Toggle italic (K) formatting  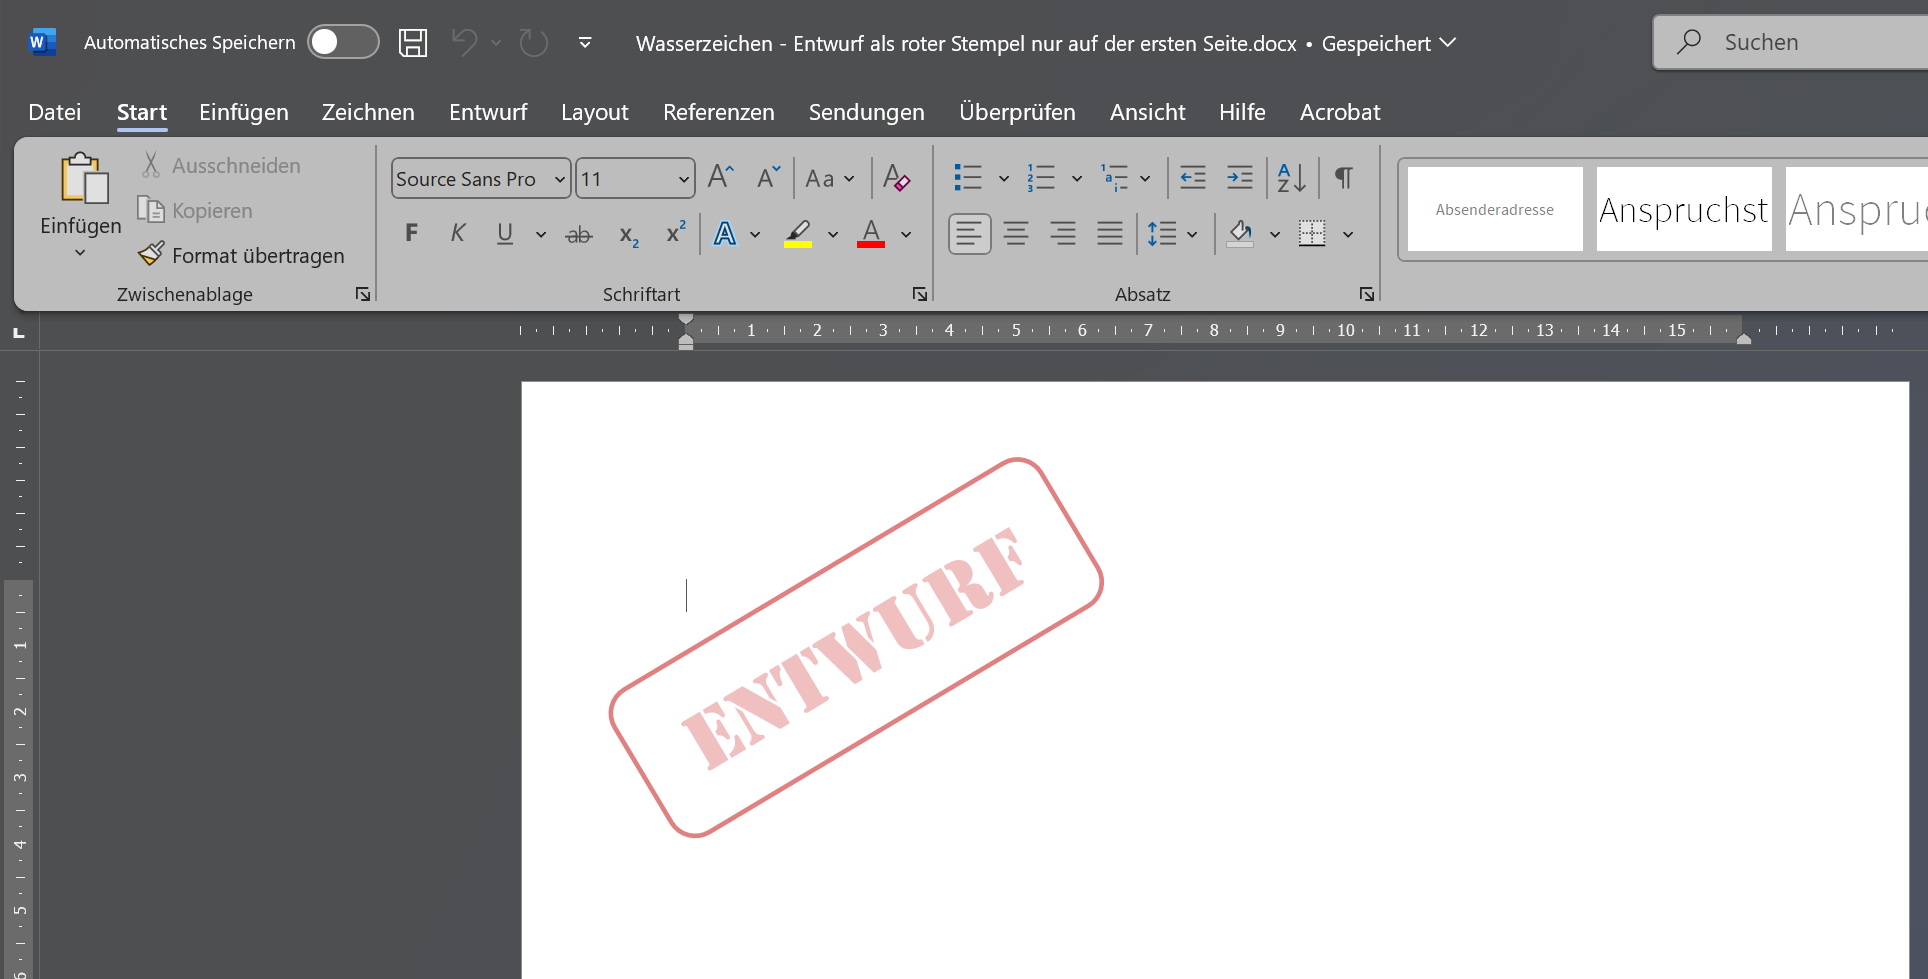coord(458,234)
